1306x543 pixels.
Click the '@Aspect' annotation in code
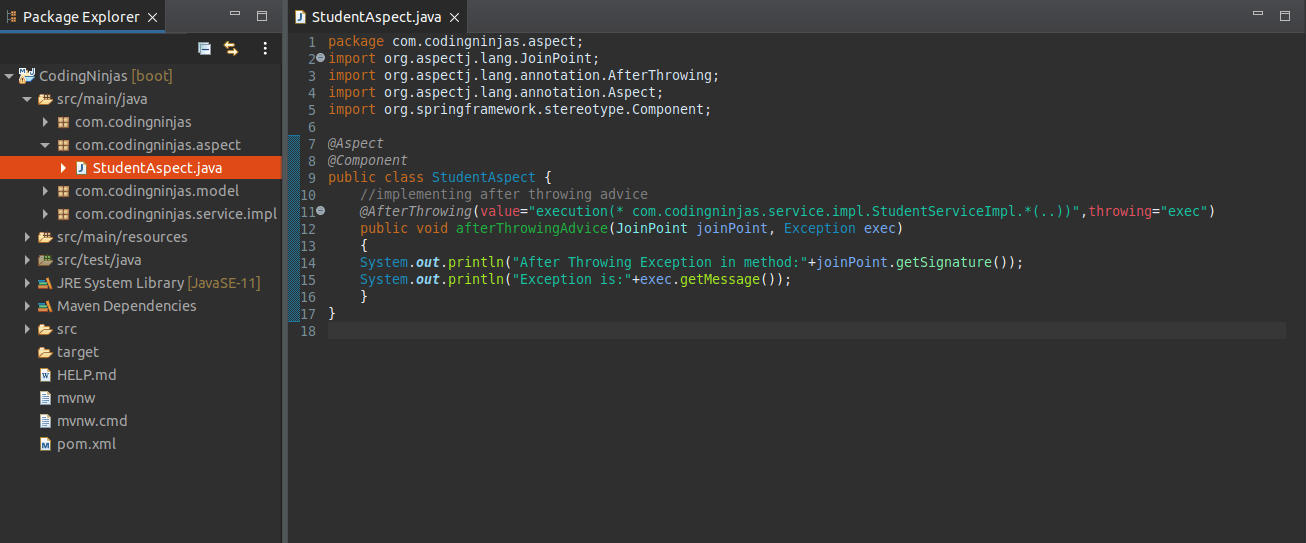click(356, 143)
